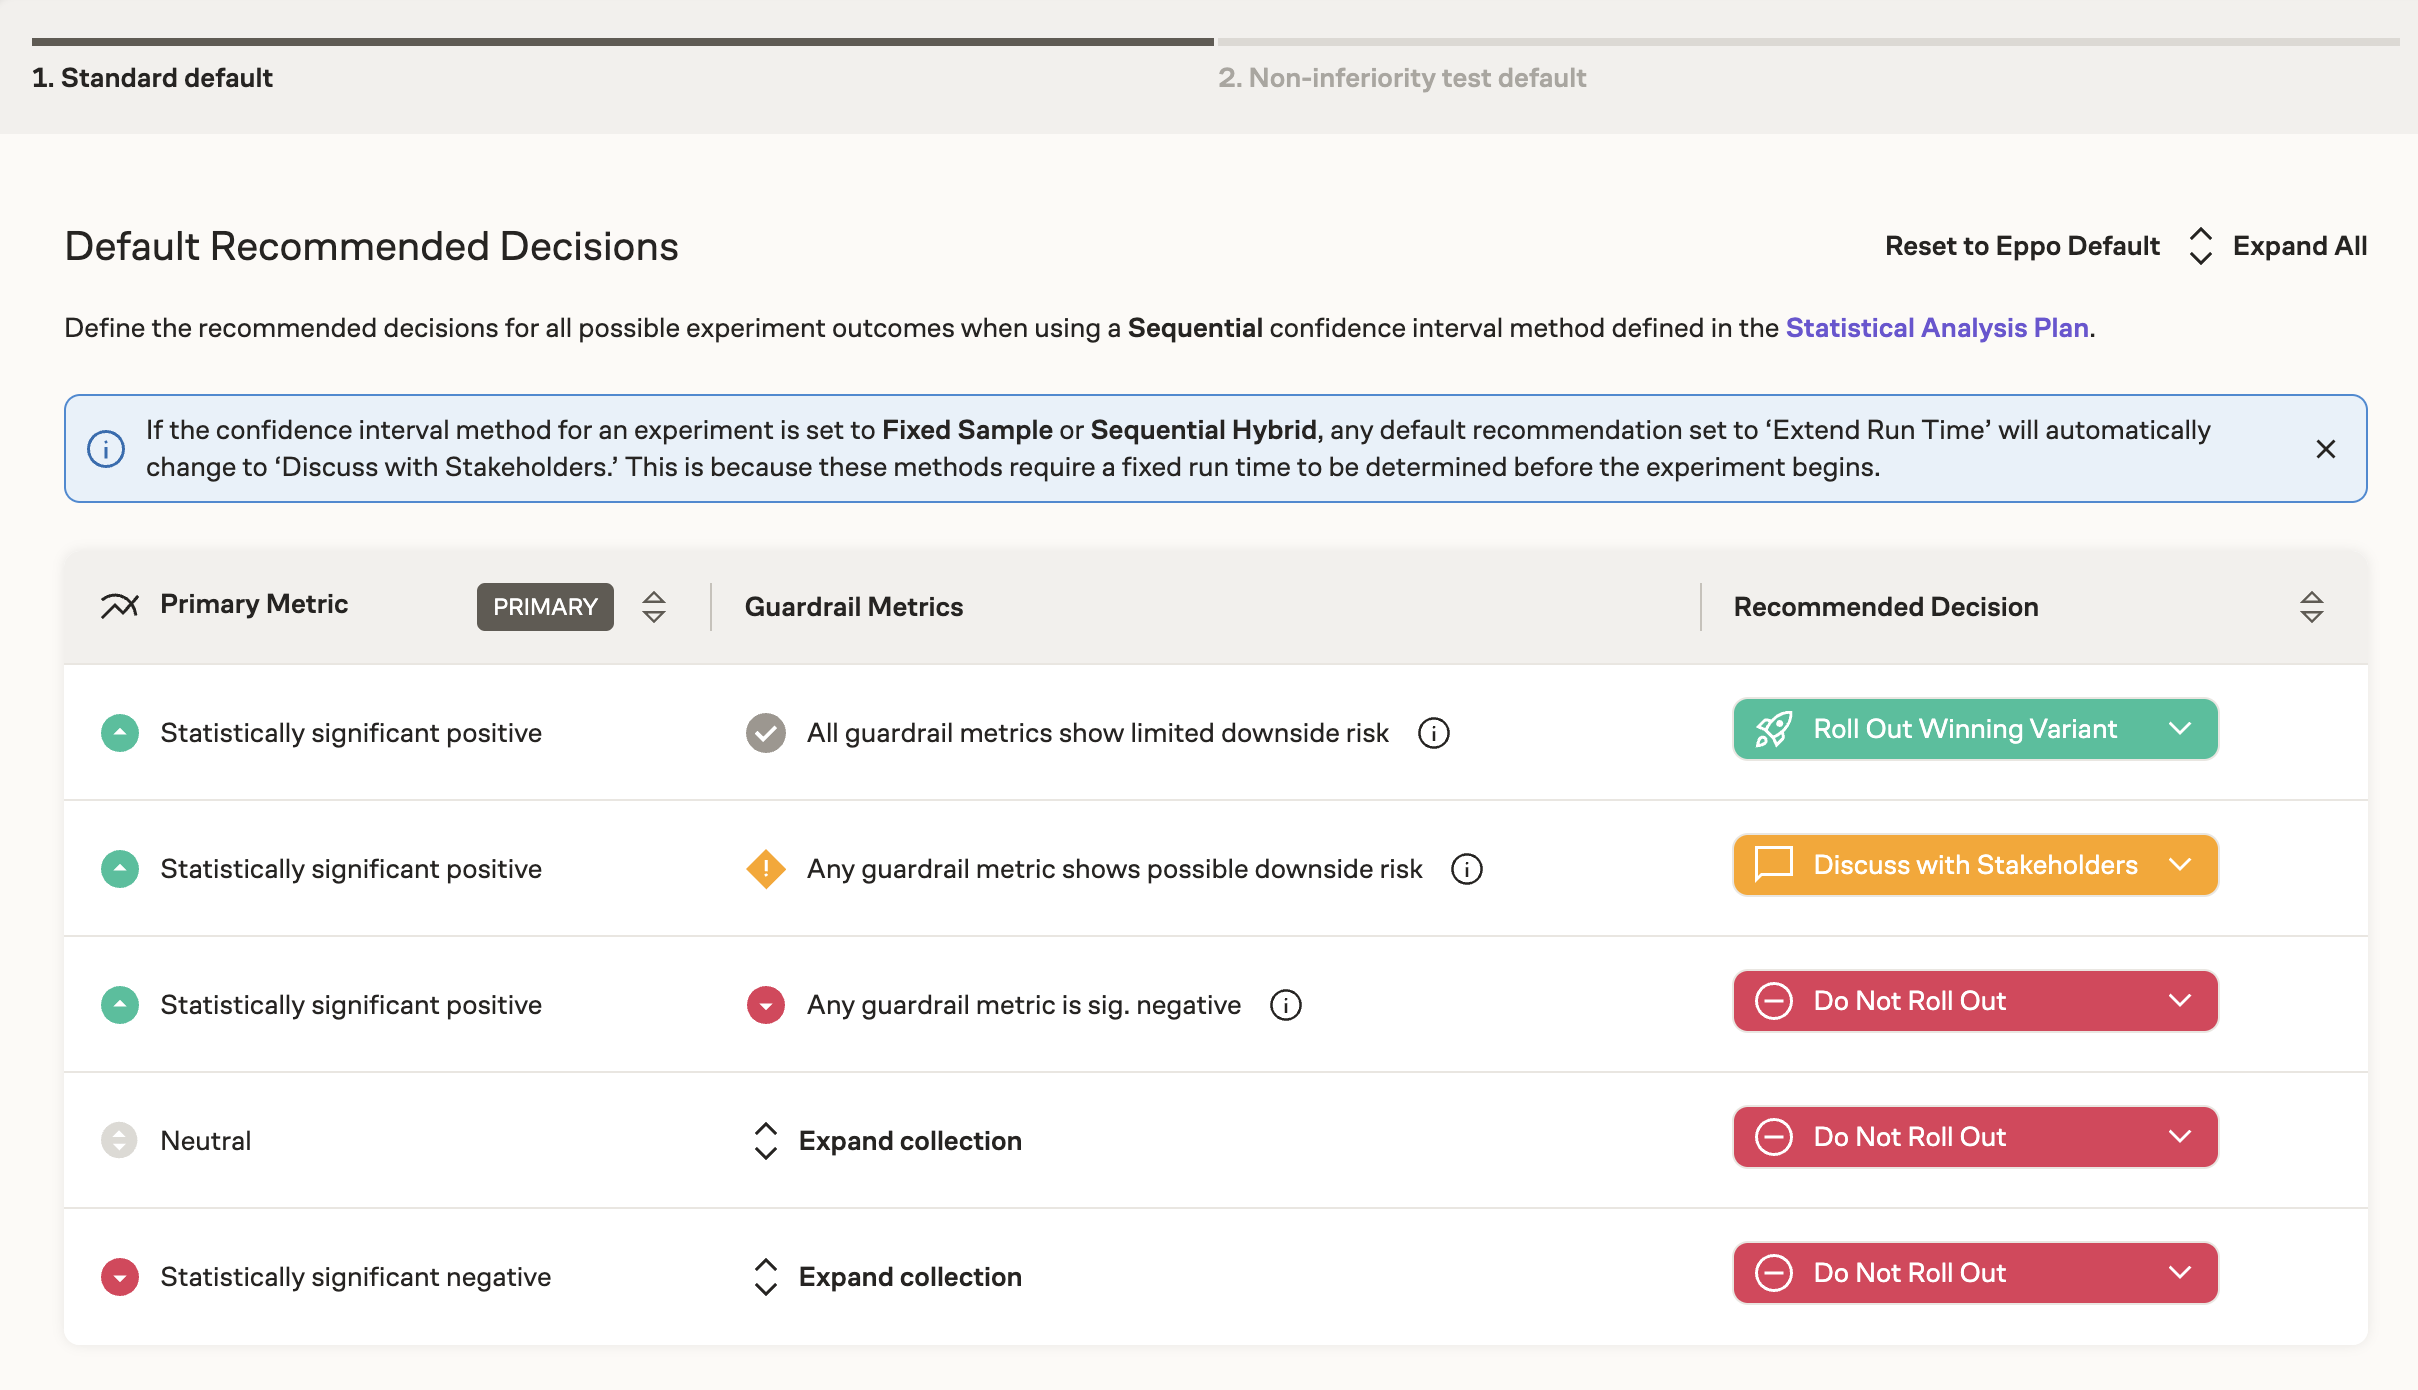The width and height of the screenshot is (2418, 1390).
Task: Dismiss the Fixed Sample info banner
Action: [x=2325, y=448]
